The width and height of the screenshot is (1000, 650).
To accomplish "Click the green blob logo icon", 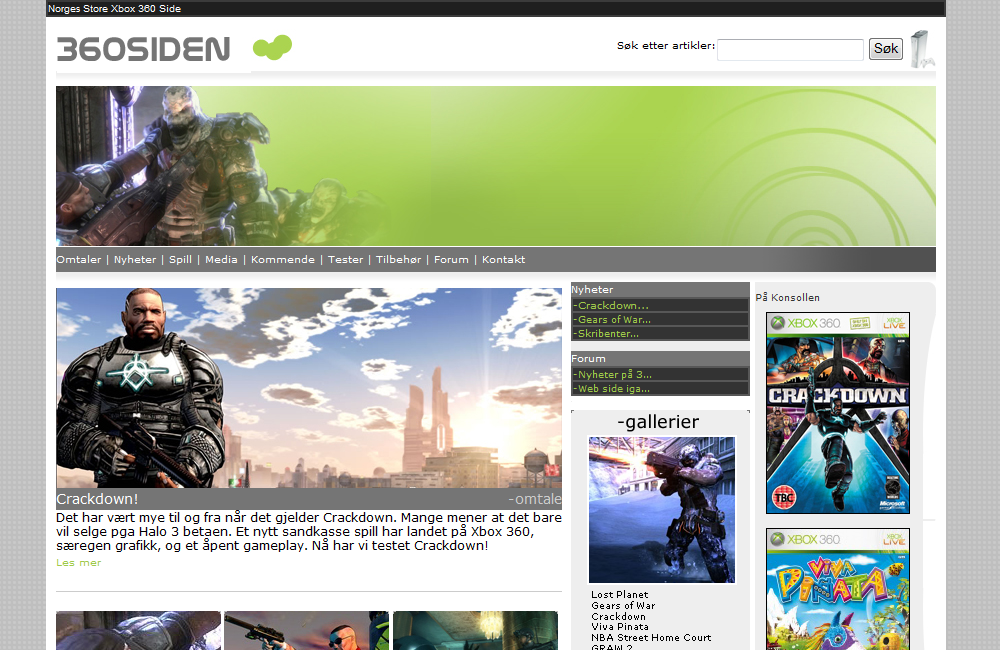I will [272, 48].
